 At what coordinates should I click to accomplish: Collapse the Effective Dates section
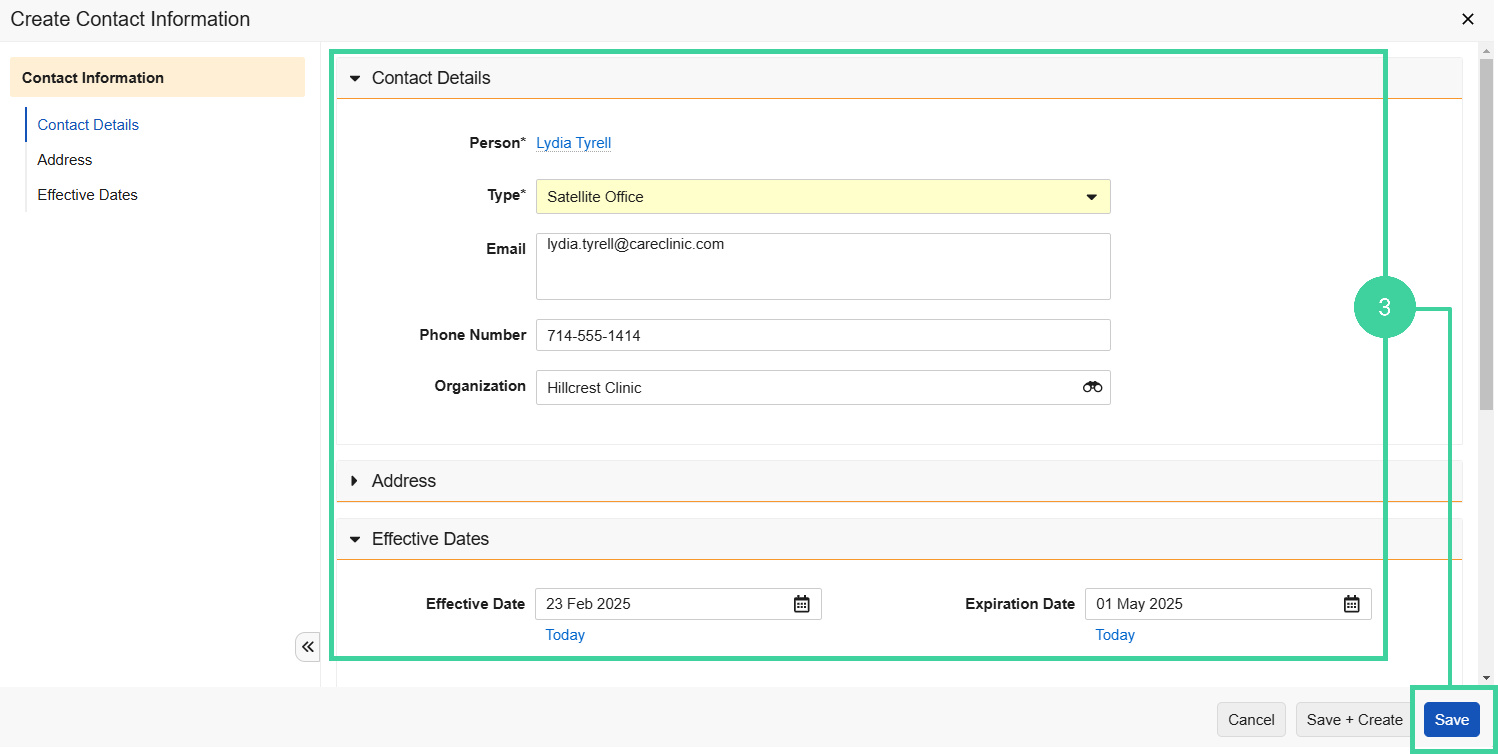coord(355,539)
